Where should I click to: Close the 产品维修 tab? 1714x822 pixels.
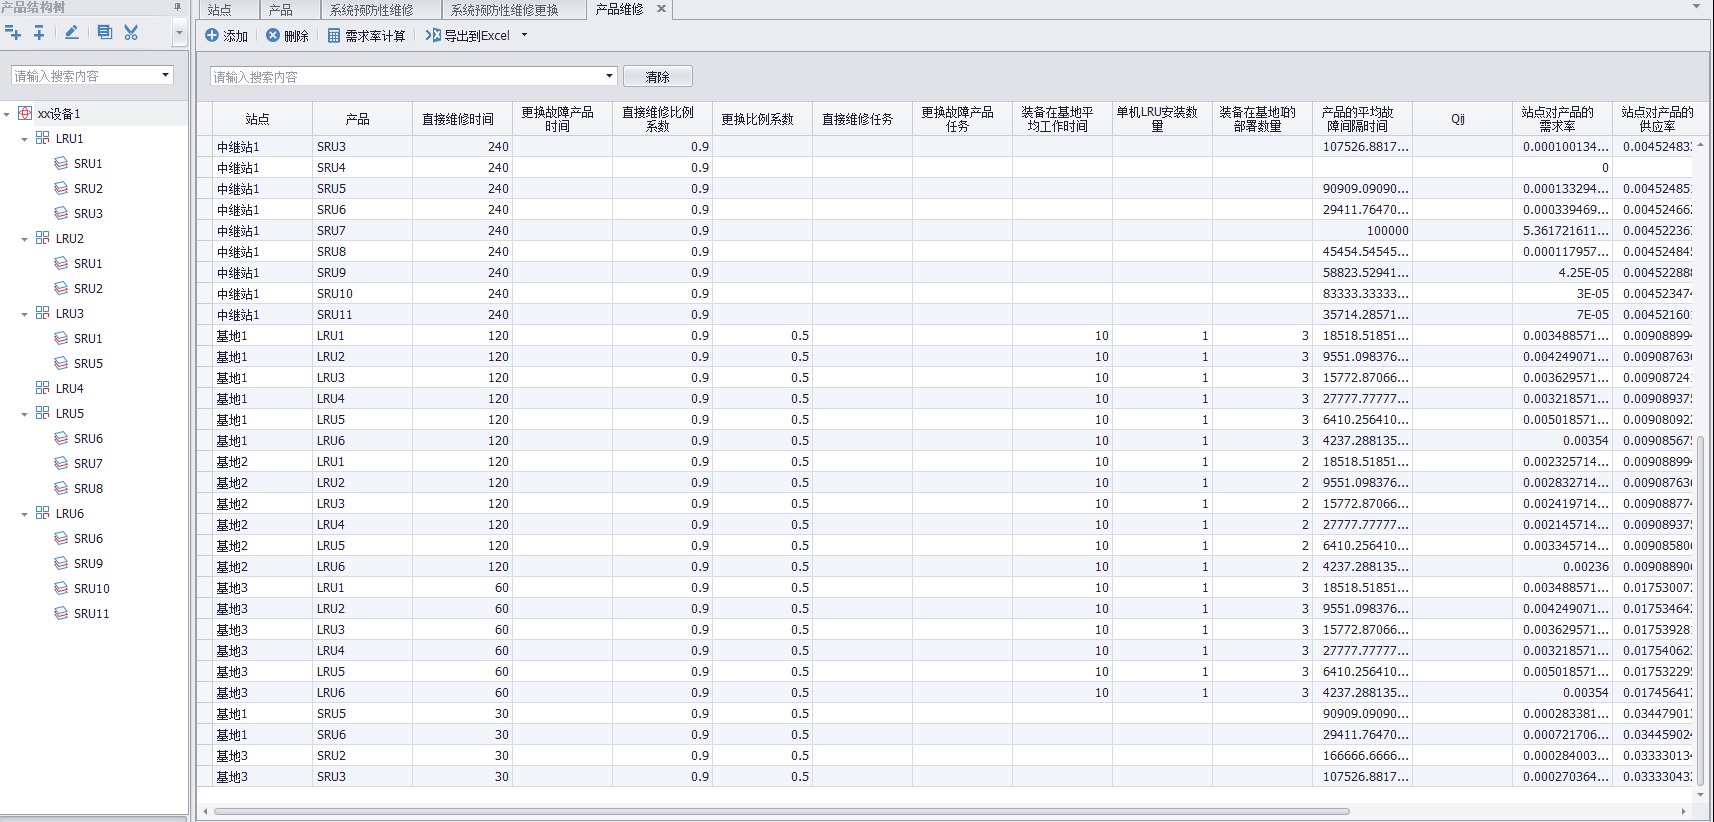coord(661,9)
